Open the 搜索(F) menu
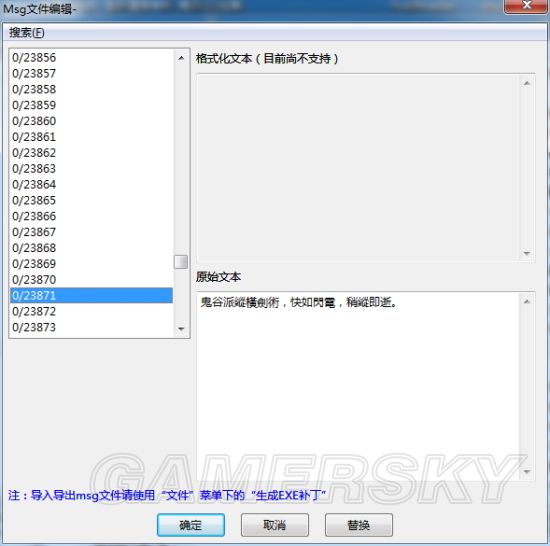The image size is (550, 546). [27, 33]
